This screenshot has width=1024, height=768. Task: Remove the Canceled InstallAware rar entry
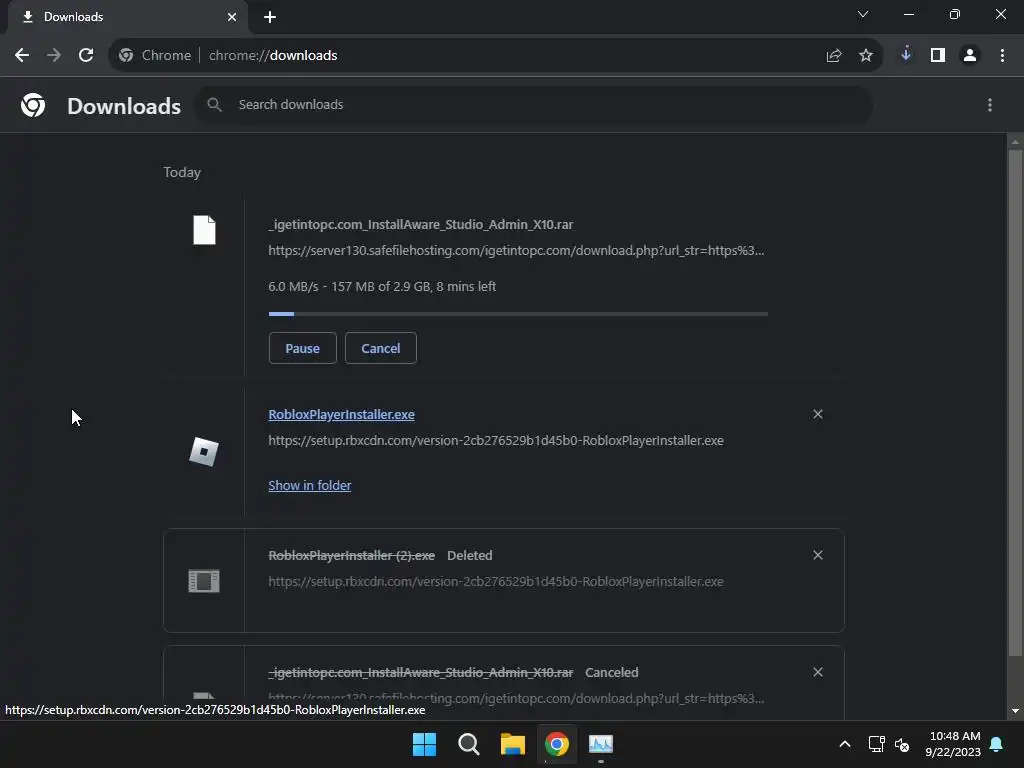[818, 672]
